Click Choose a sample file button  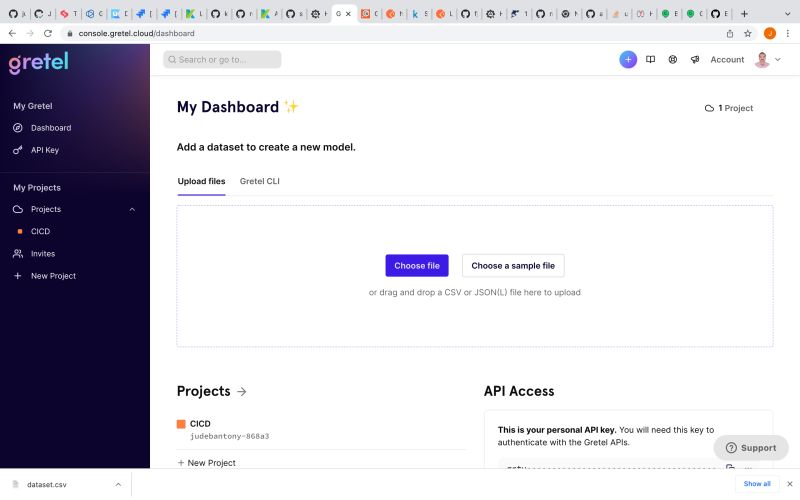pos(513,265)
